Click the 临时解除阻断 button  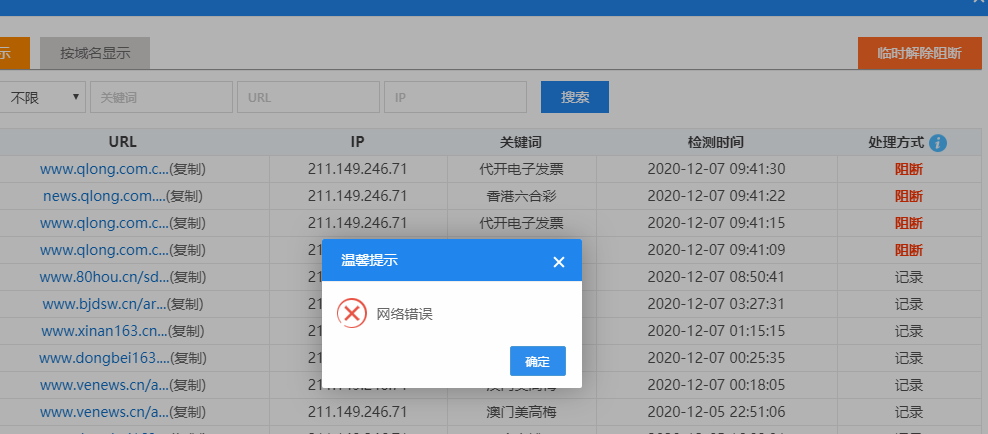[918, 53]
